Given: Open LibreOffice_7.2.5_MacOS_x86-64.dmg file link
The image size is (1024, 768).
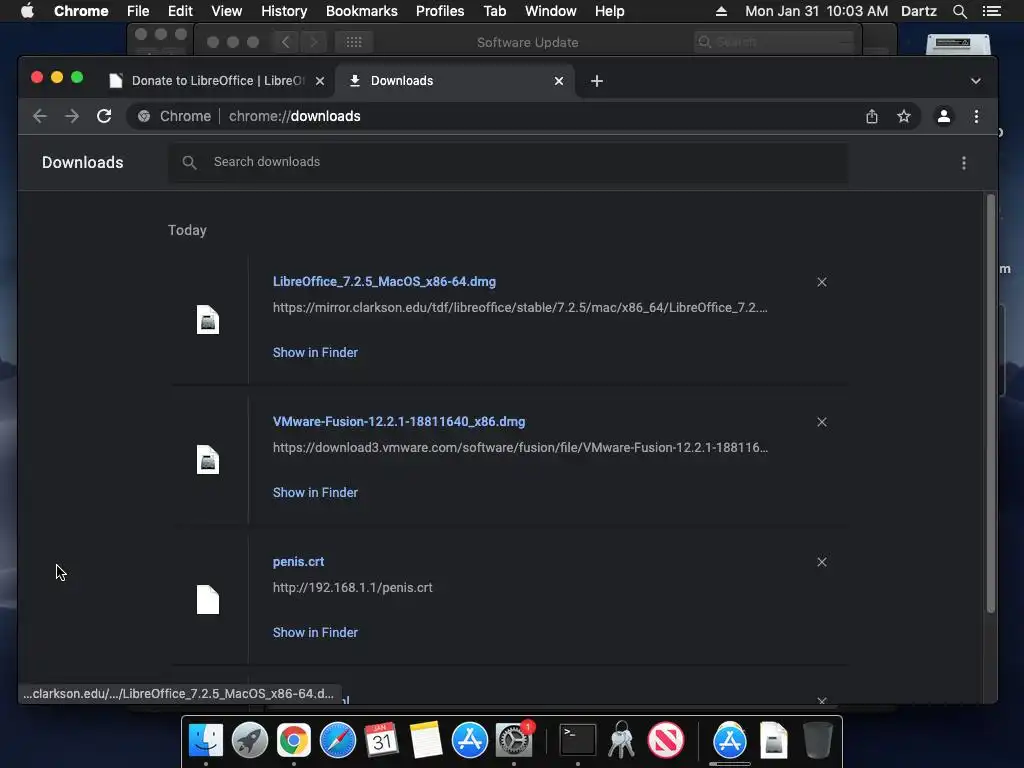Looking at the screenshot, I should click(x=384, y=281).
